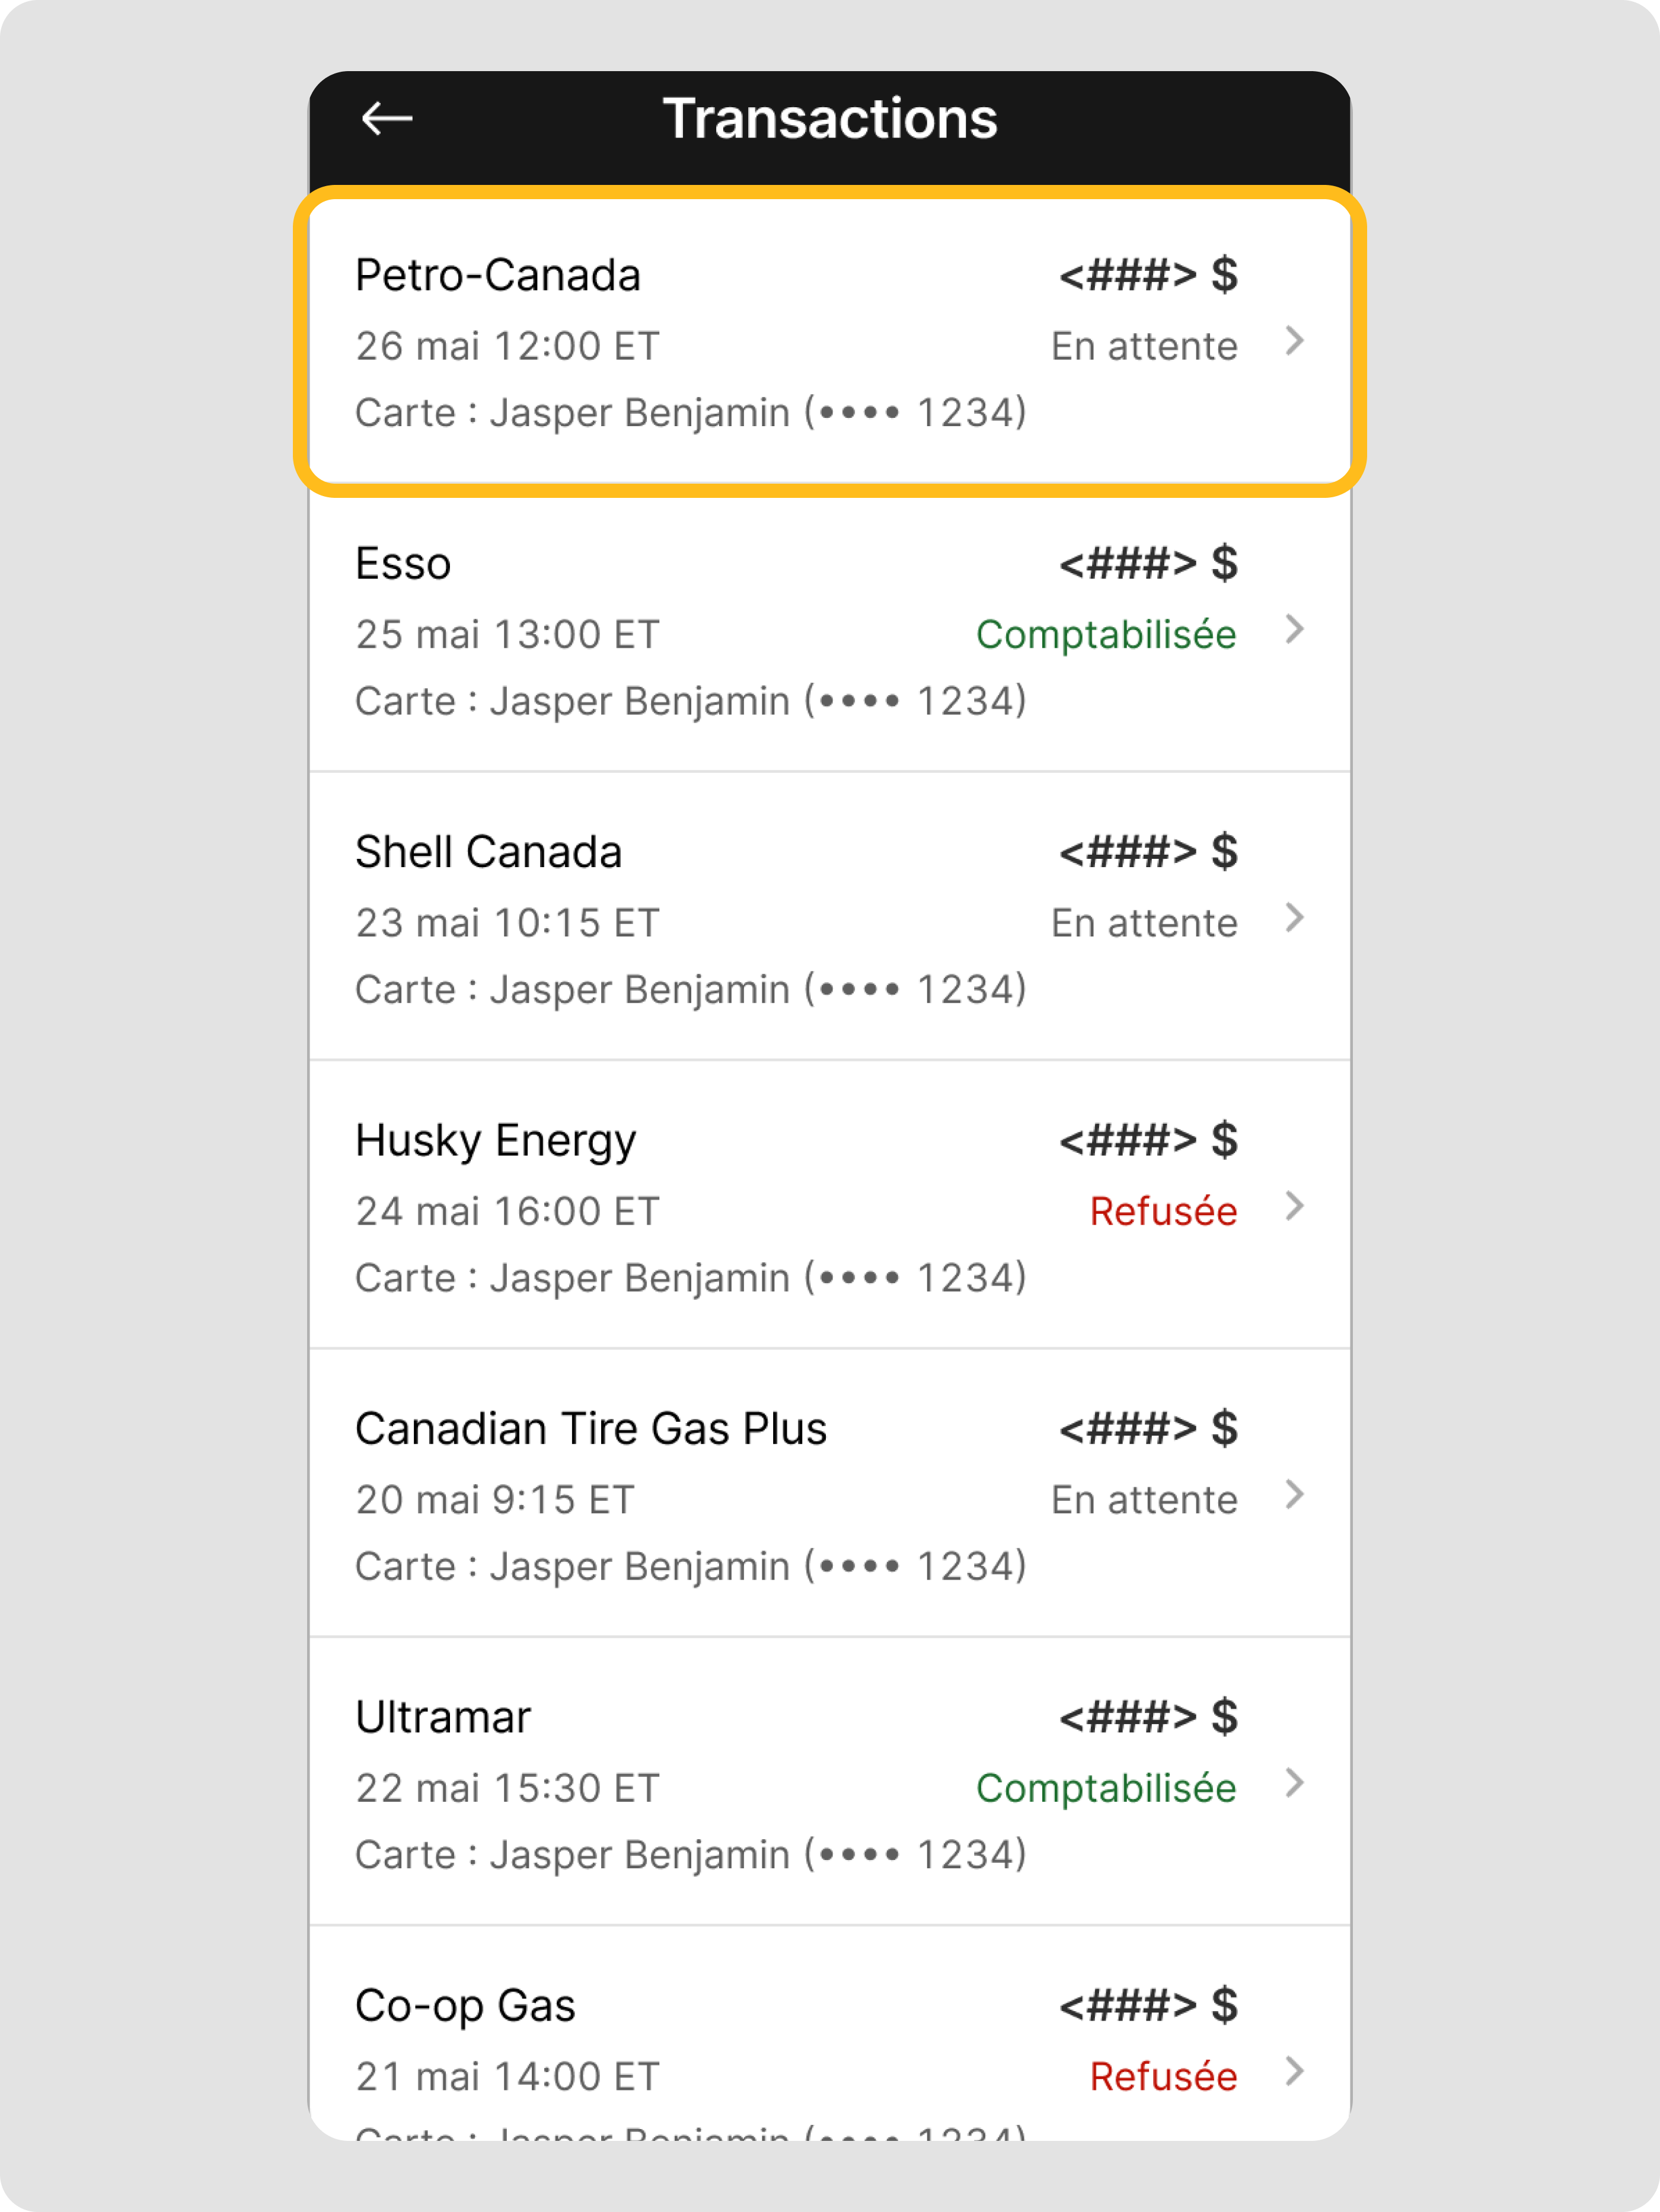Click Comptabilisée status on Ultramar row
1660x2212 pixels.
[x=1106, y=1788]
